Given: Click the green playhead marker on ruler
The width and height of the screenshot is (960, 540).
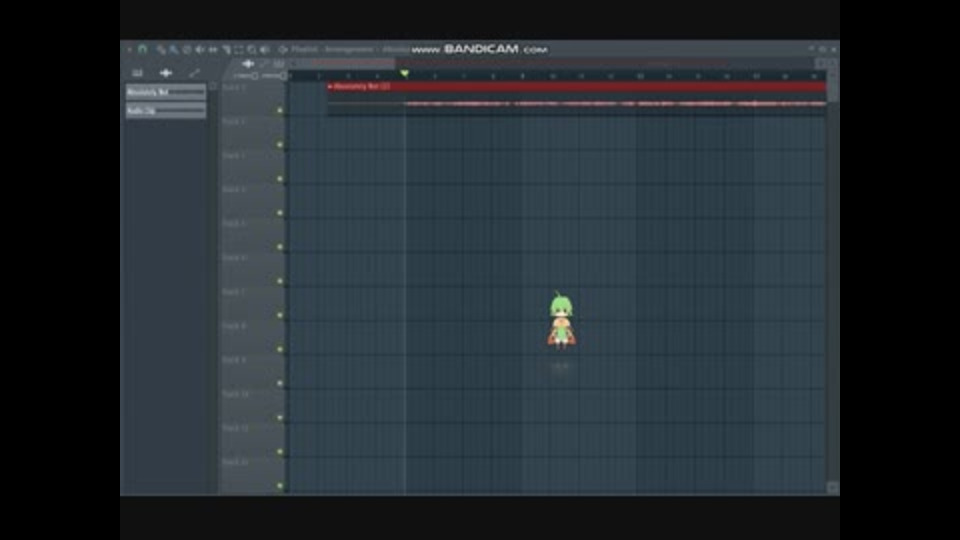Looking at the screenshot, I should (404, 73).
